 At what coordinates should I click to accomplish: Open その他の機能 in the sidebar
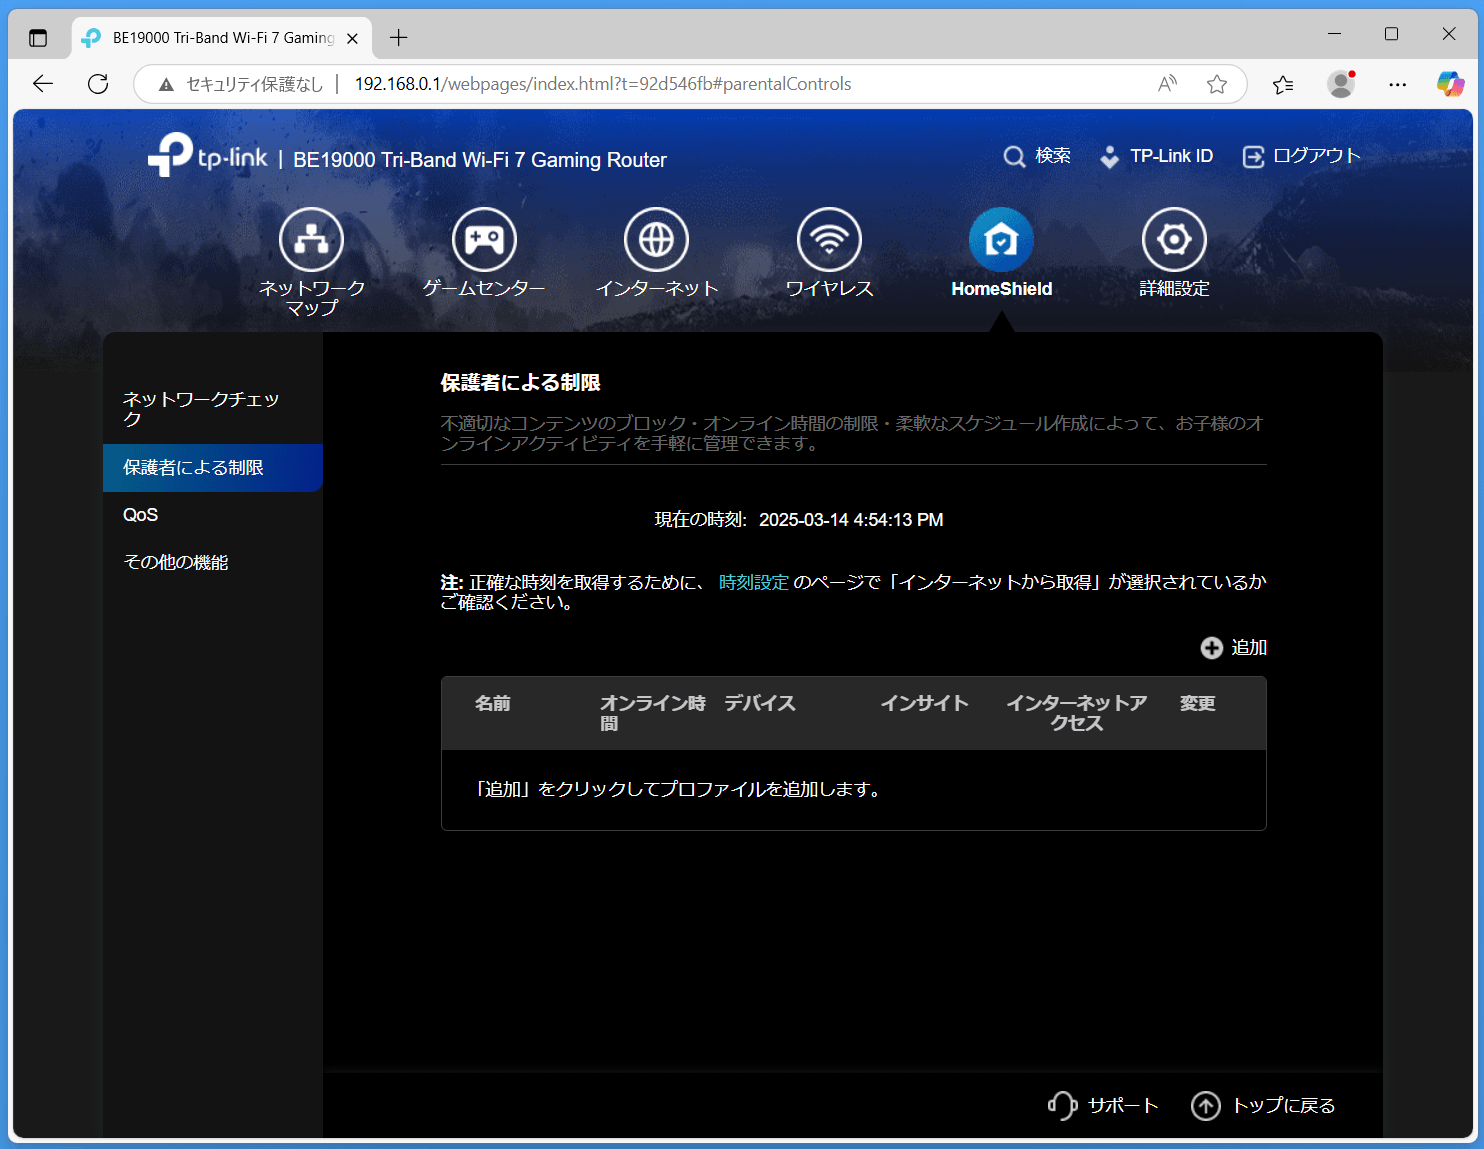213,563
